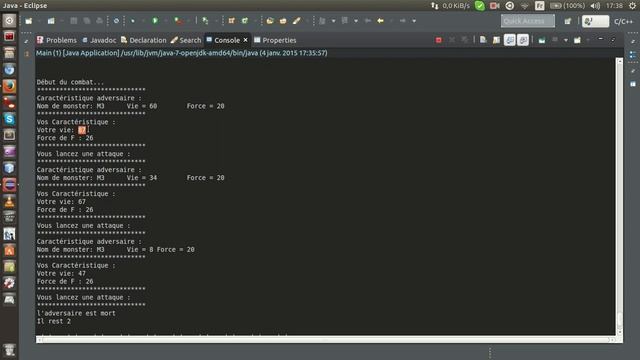Click the New Java Package toolbar icon

tap(231, 20)
